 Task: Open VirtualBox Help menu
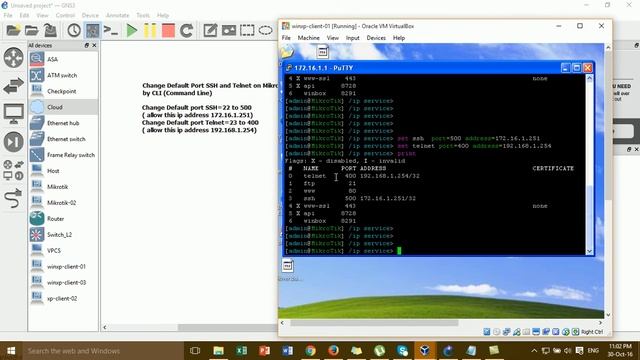click(399, 38)
